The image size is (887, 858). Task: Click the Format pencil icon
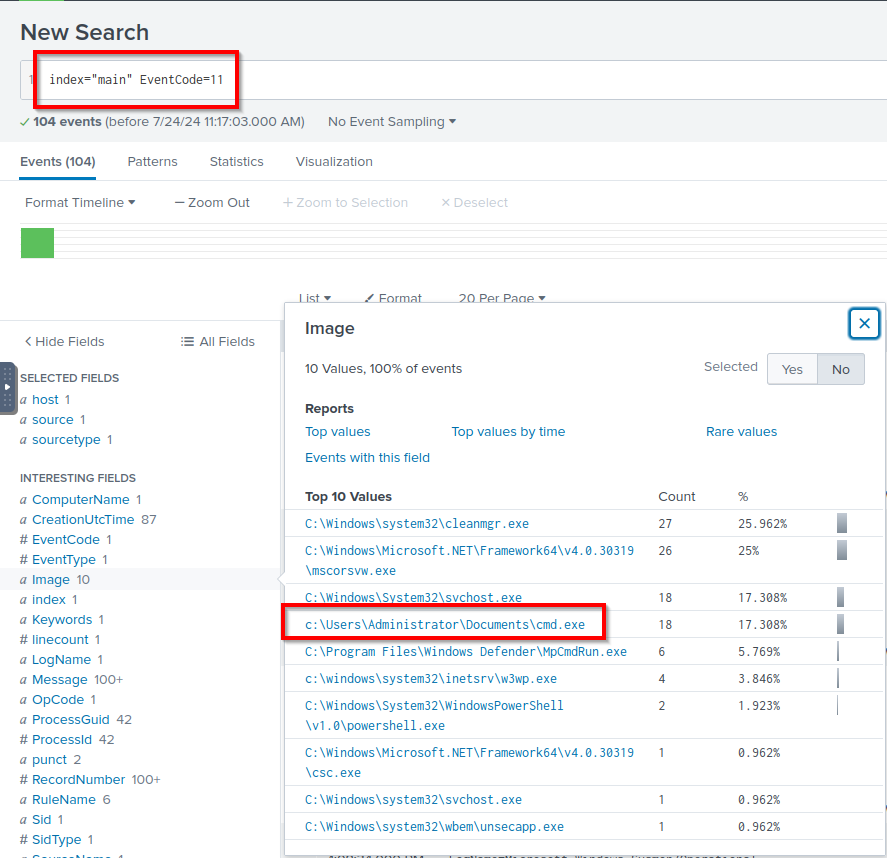click(369, 298)
